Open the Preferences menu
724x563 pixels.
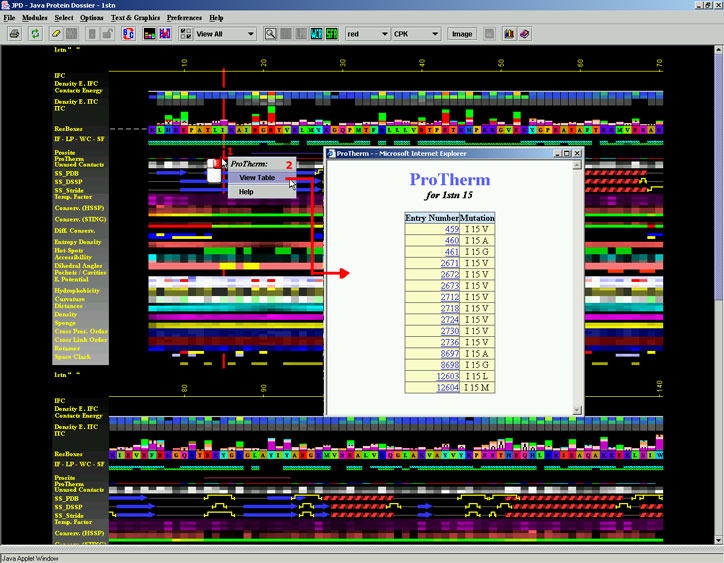(184, 18)
